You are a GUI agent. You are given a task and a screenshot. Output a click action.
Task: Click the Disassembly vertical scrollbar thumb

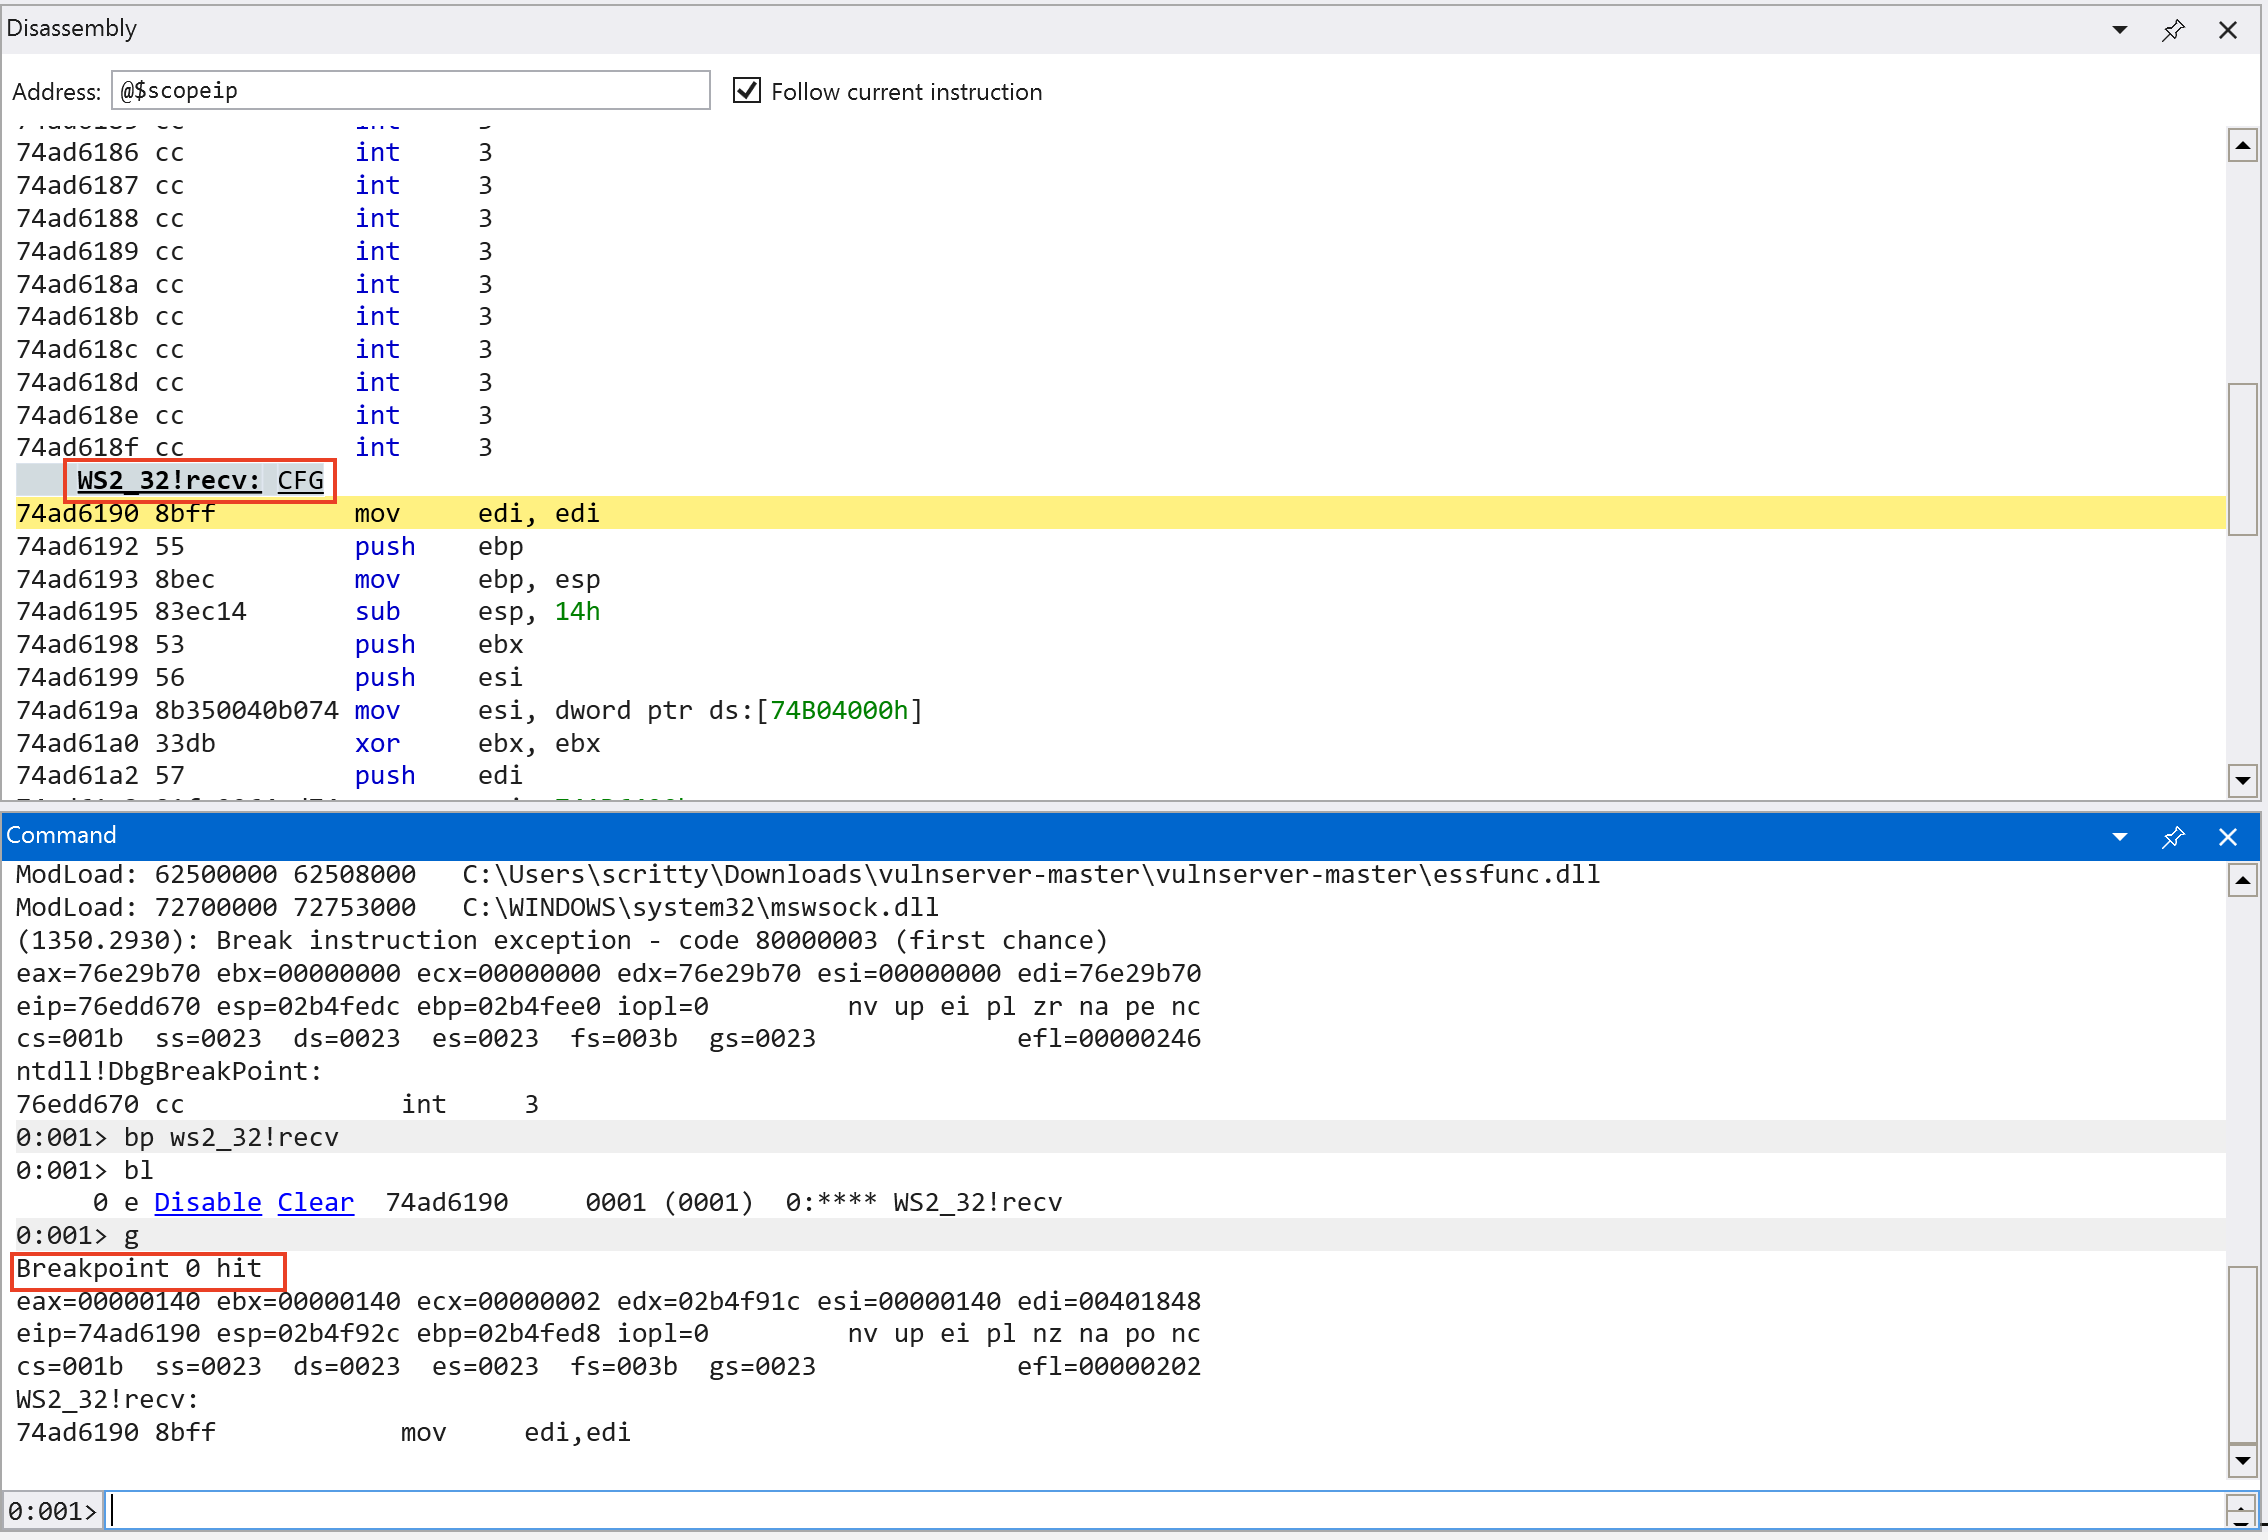point(2242,460)
